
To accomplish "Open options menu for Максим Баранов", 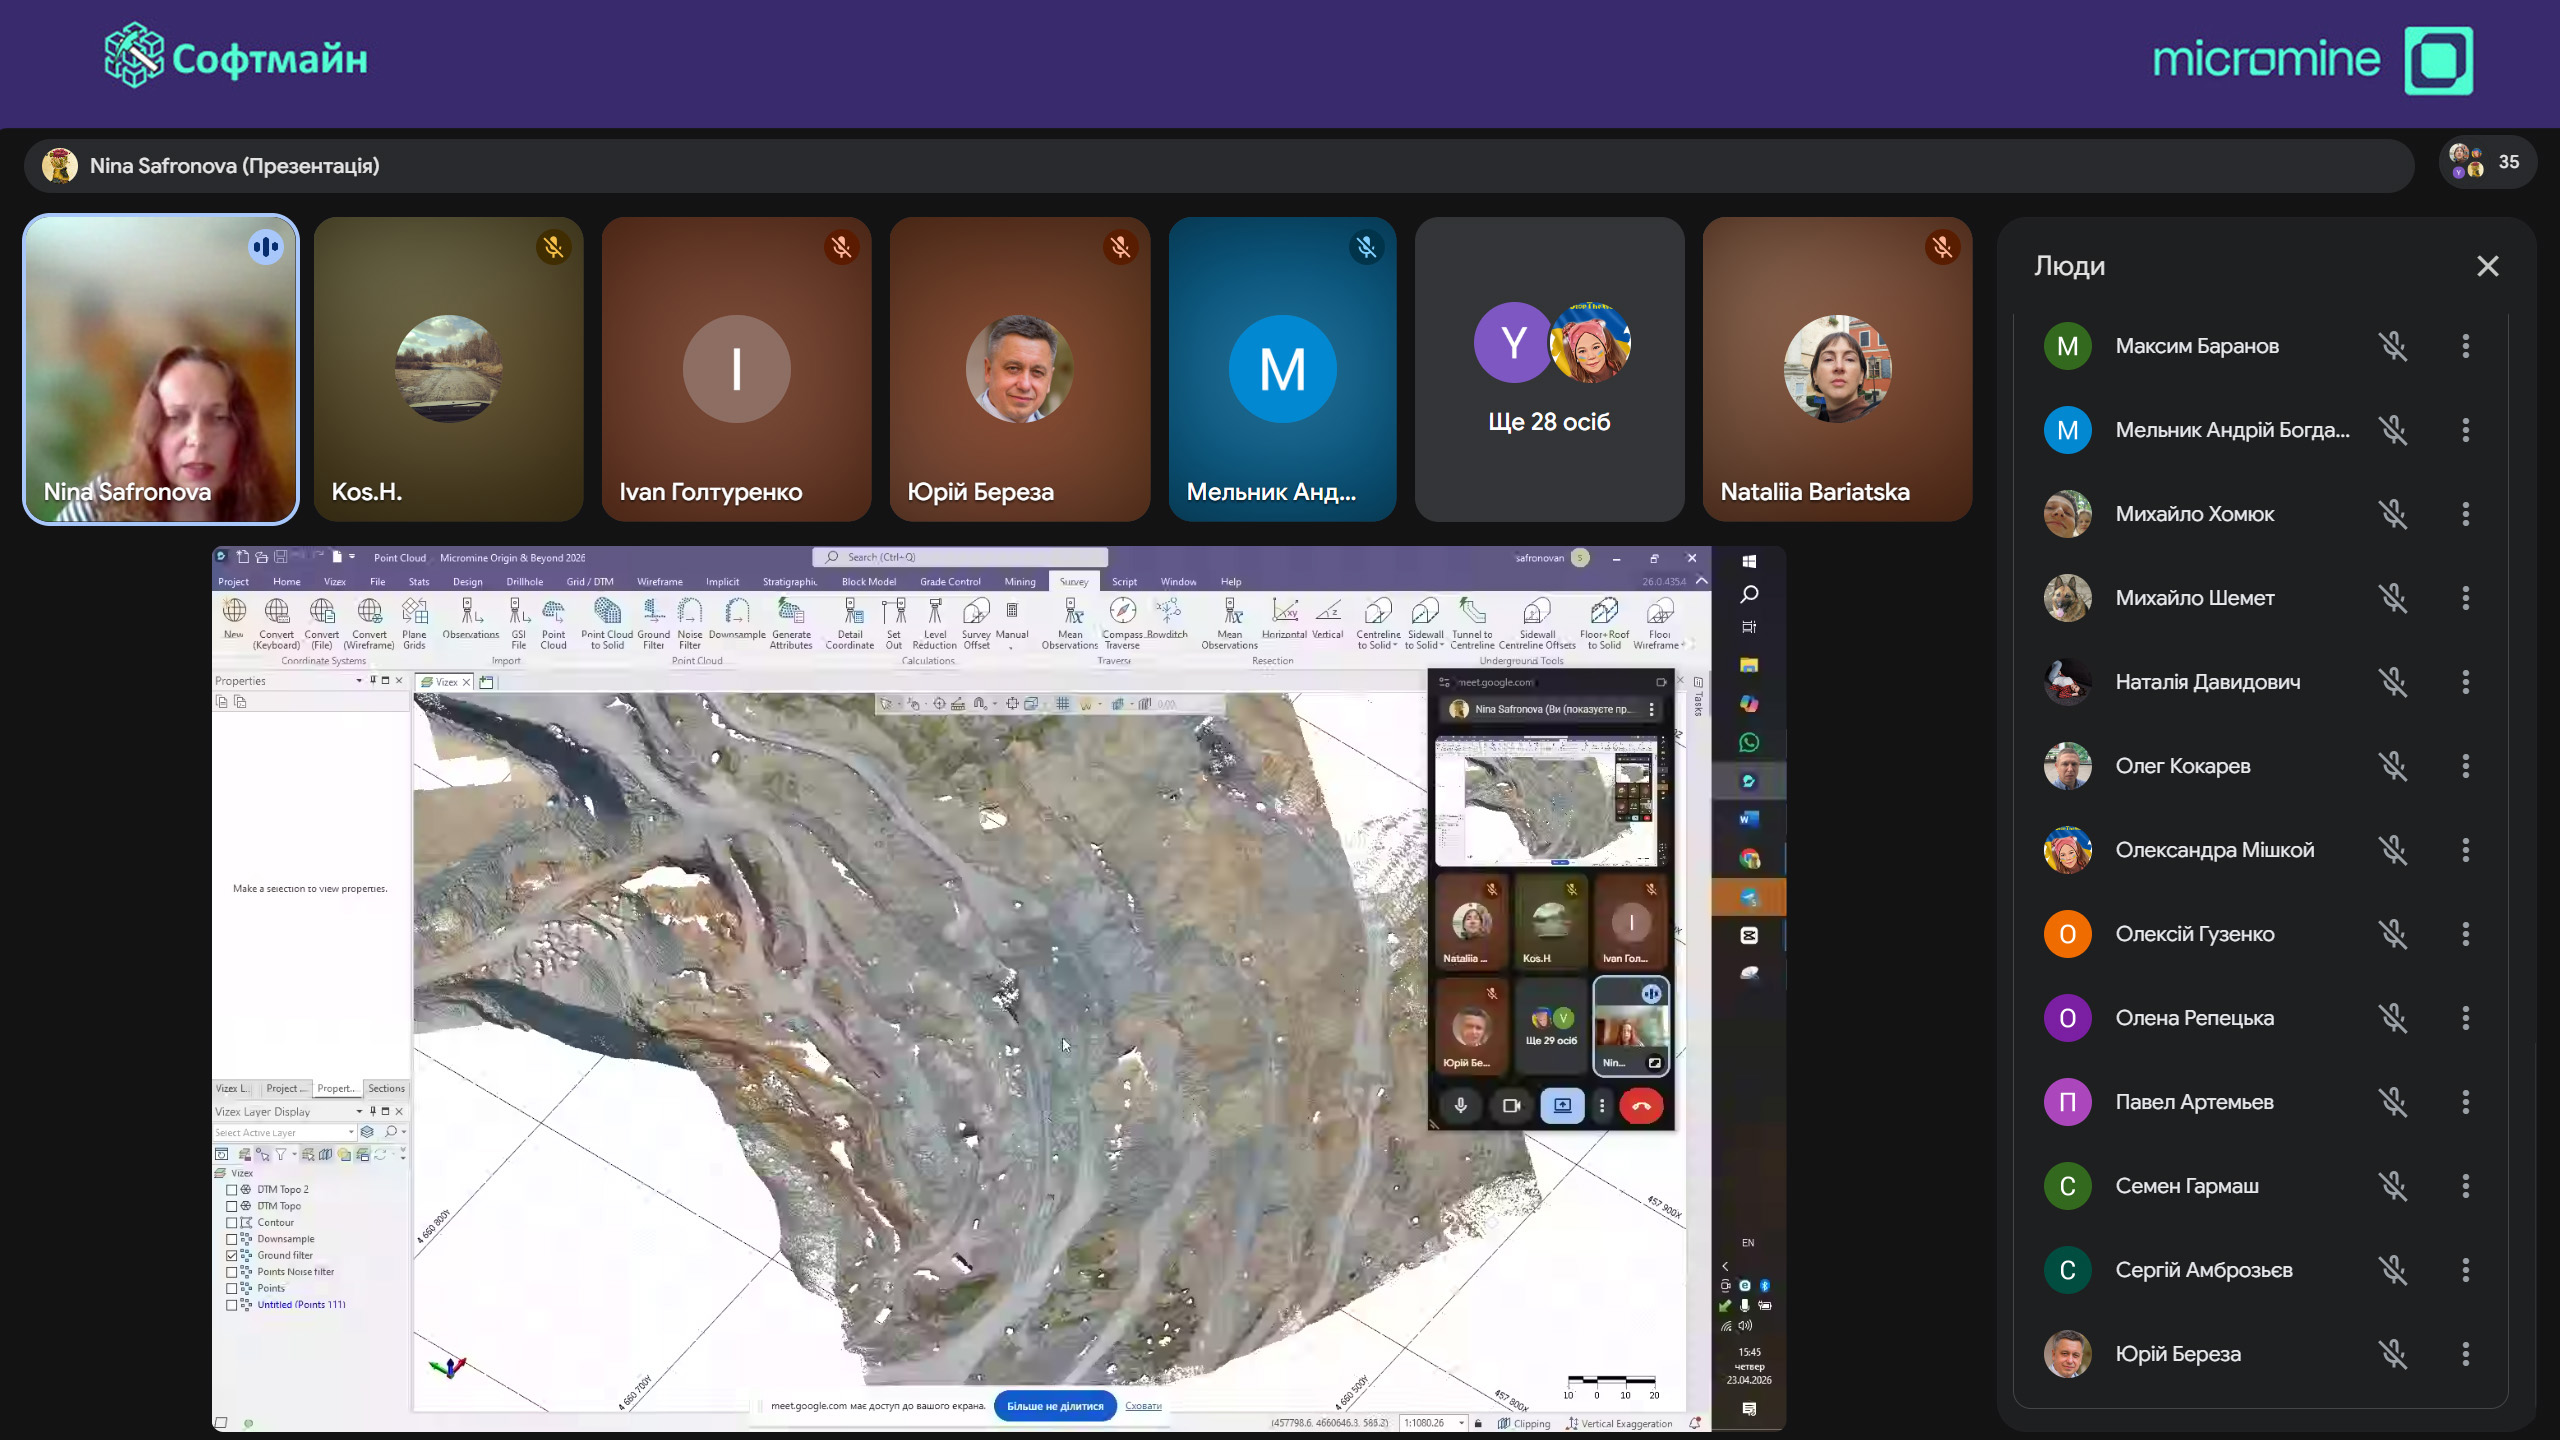I will pos(2465,346).
